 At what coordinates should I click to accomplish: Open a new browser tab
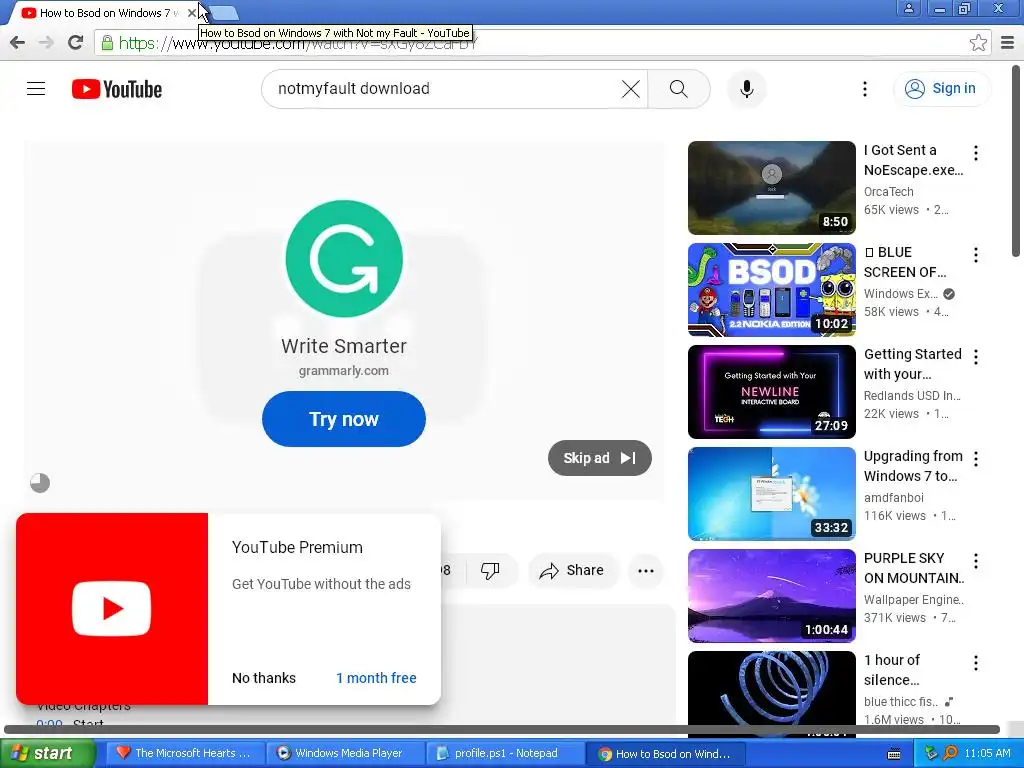224,12
